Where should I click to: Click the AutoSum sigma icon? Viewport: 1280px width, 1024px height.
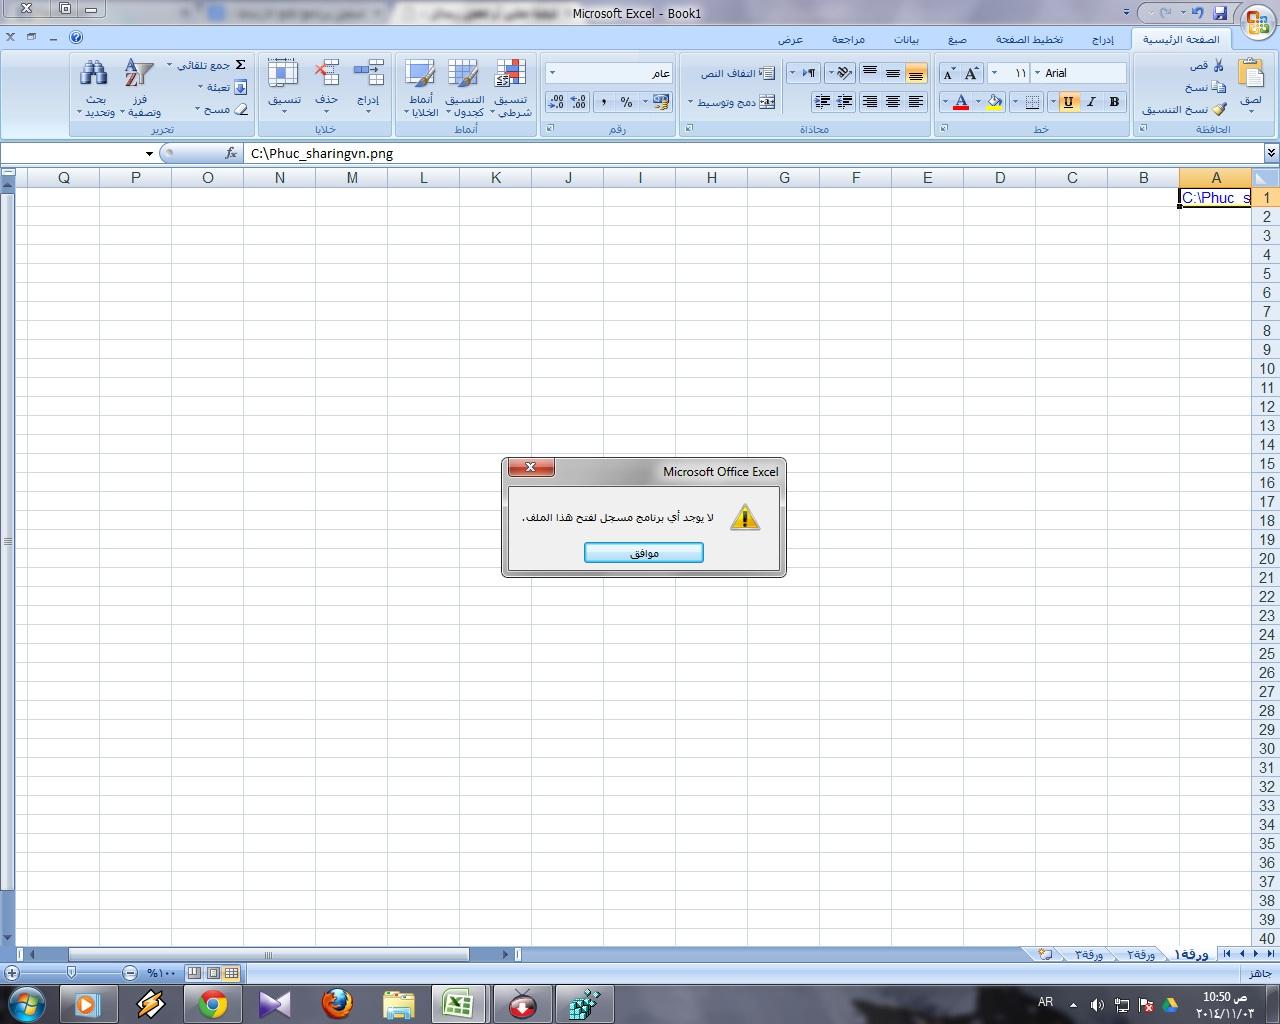coord(240,65)
